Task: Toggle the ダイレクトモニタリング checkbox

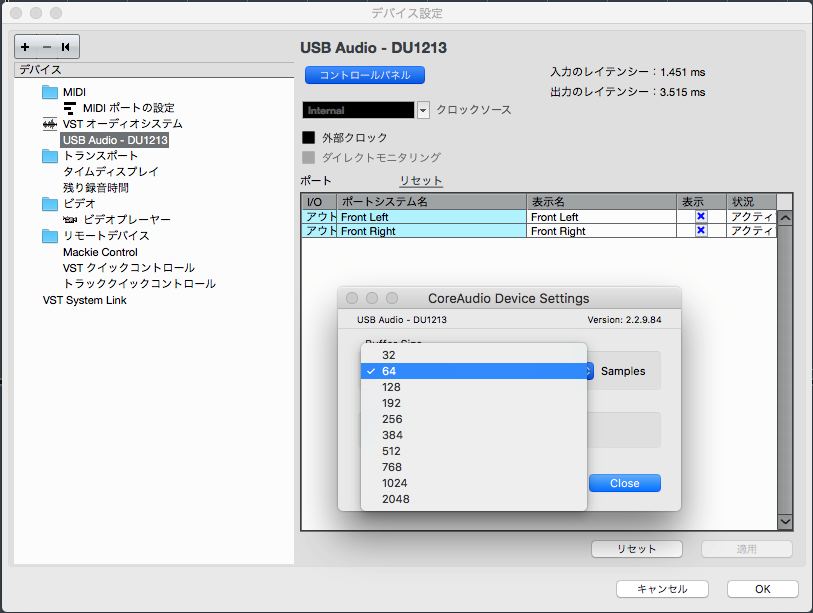Action: 309,157
